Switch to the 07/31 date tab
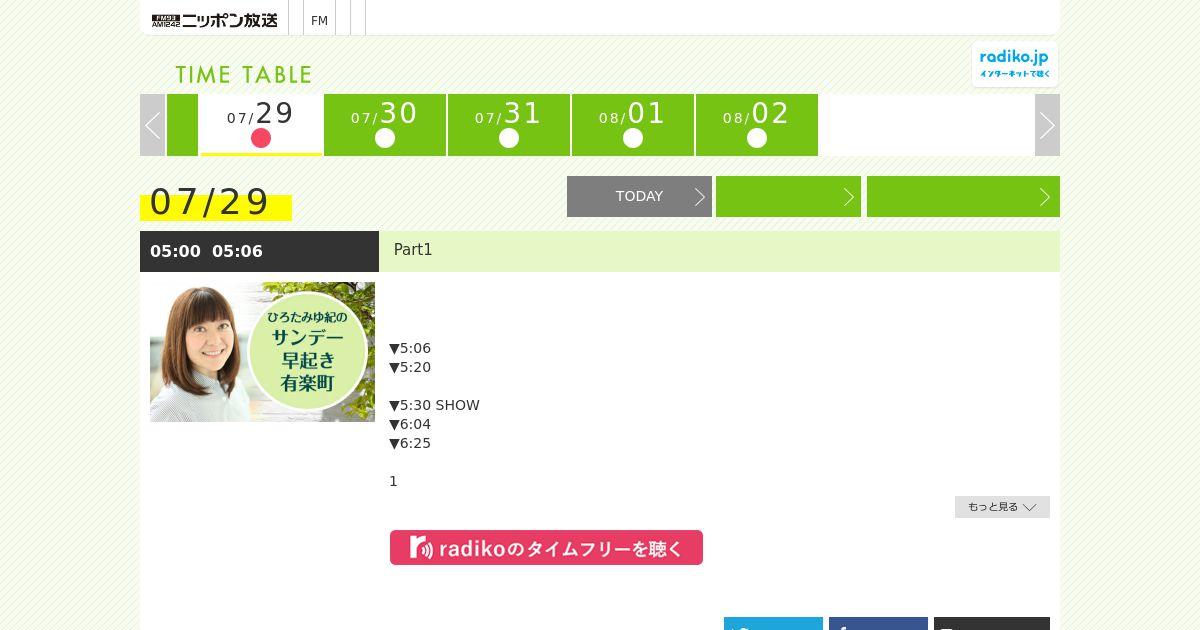 pyautogui.click(x=509, y=125)
